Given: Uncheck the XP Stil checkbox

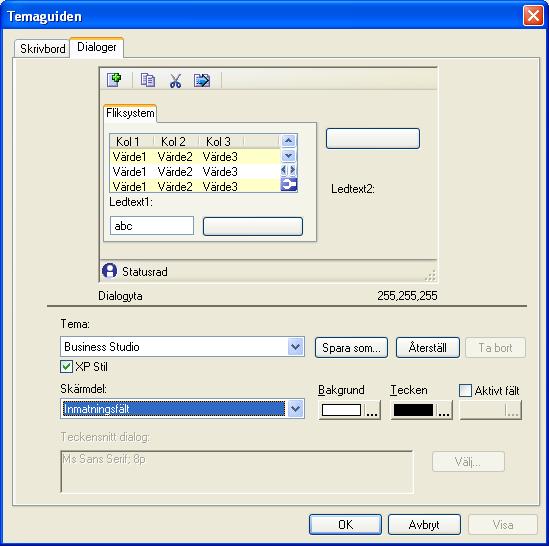Looking at the screenshot, I should pos(66,367).
